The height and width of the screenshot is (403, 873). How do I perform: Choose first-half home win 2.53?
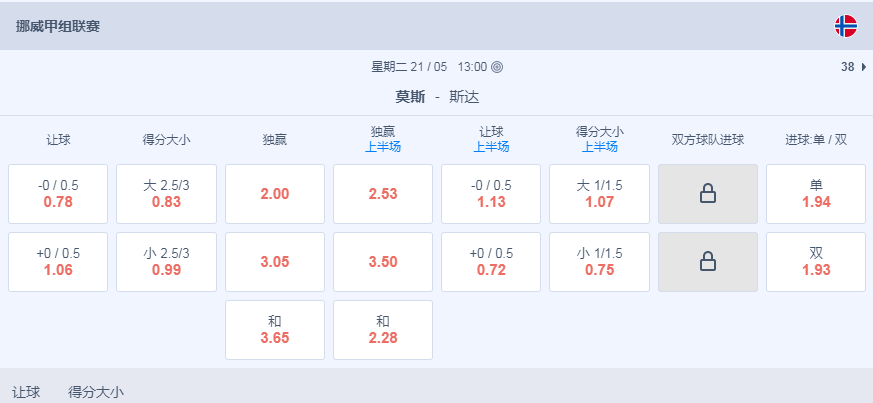point(383,194)
